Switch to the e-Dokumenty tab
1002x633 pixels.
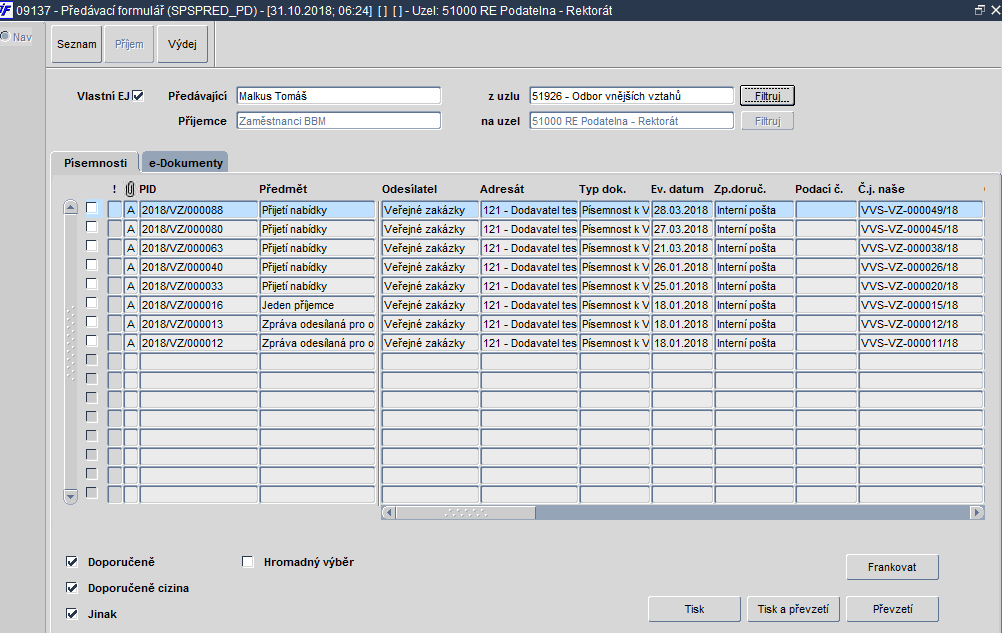tap(185, 163)
